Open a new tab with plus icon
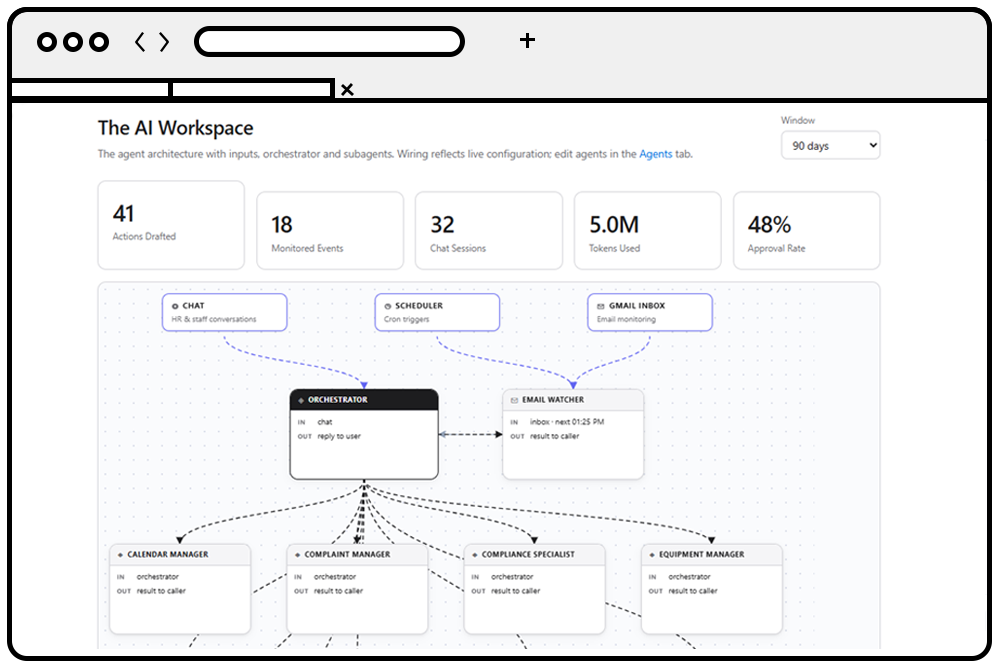Screen dimensions: 1000x666 click(527, 41)
